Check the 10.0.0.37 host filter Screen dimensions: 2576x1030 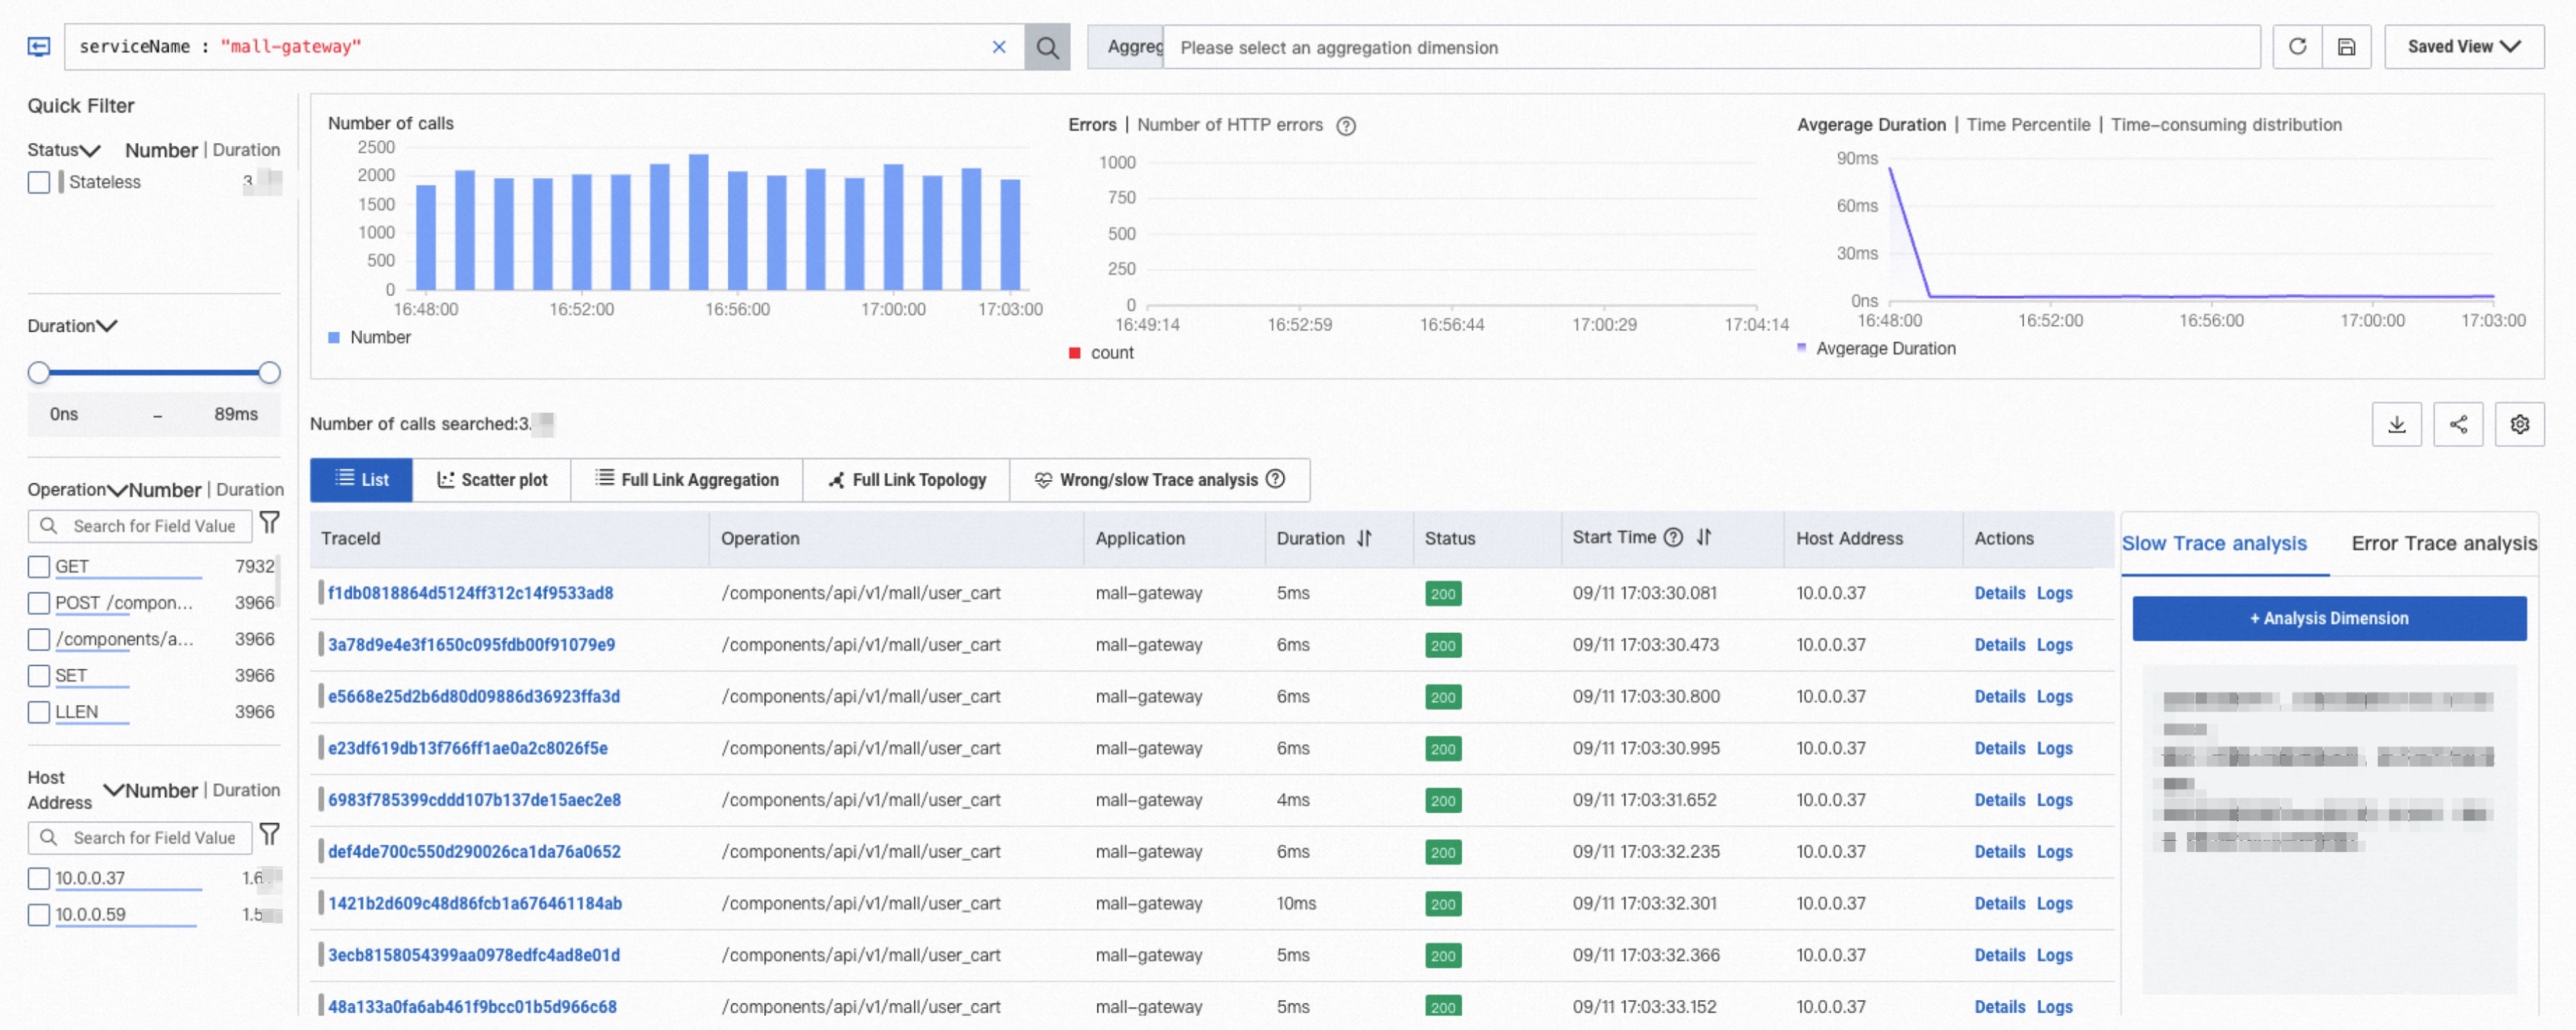tap(39, 879)
